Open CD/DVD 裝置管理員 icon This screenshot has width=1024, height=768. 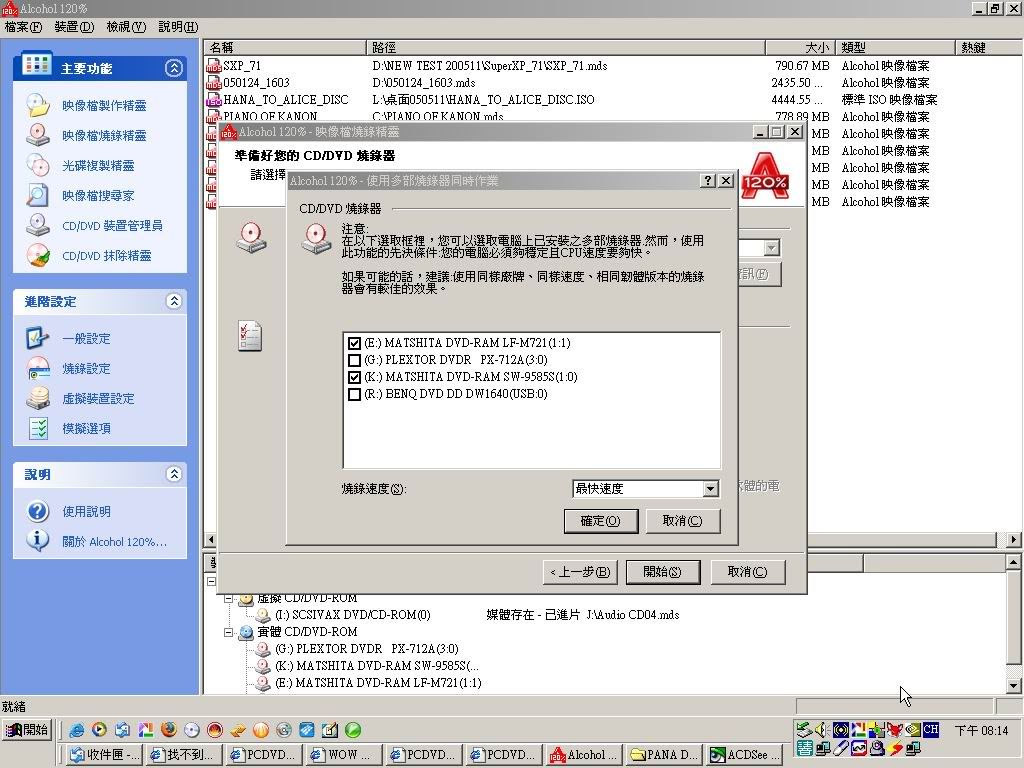coord(37,225)
